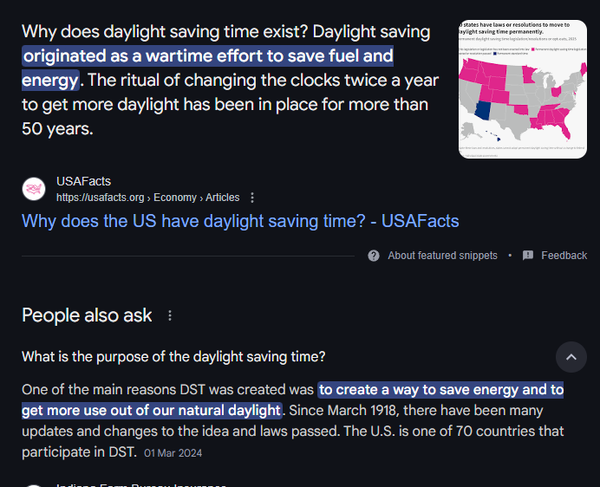Click the '50 years.' text in the snippet
Screen dimensions: 600x487
[57, 129]
